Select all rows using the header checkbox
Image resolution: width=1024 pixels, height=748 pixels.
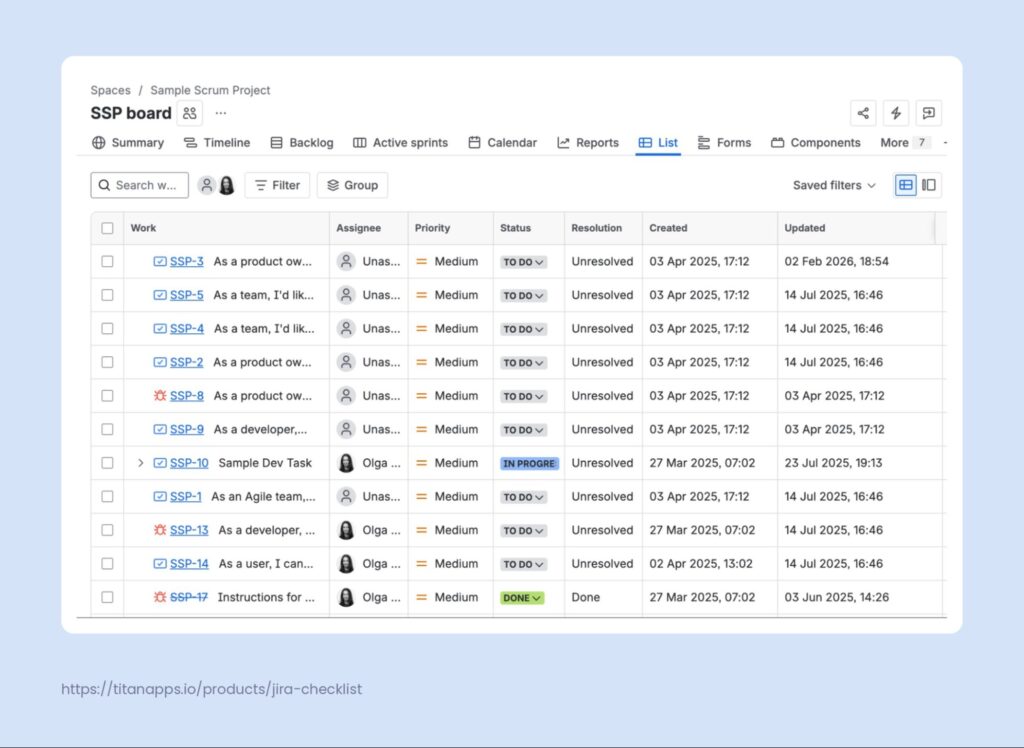point(107,228)
